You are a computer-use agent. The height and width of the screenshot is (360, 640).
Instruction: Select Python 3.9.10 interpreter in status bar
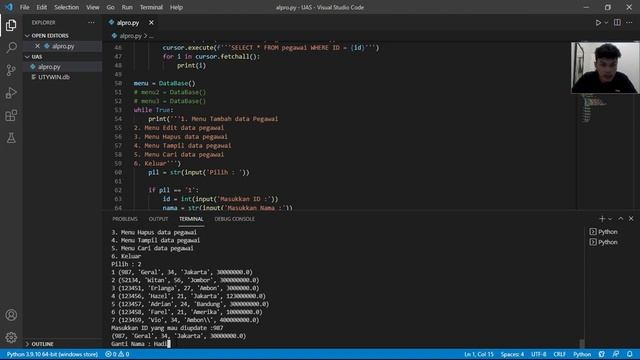[x=52, y=354]
